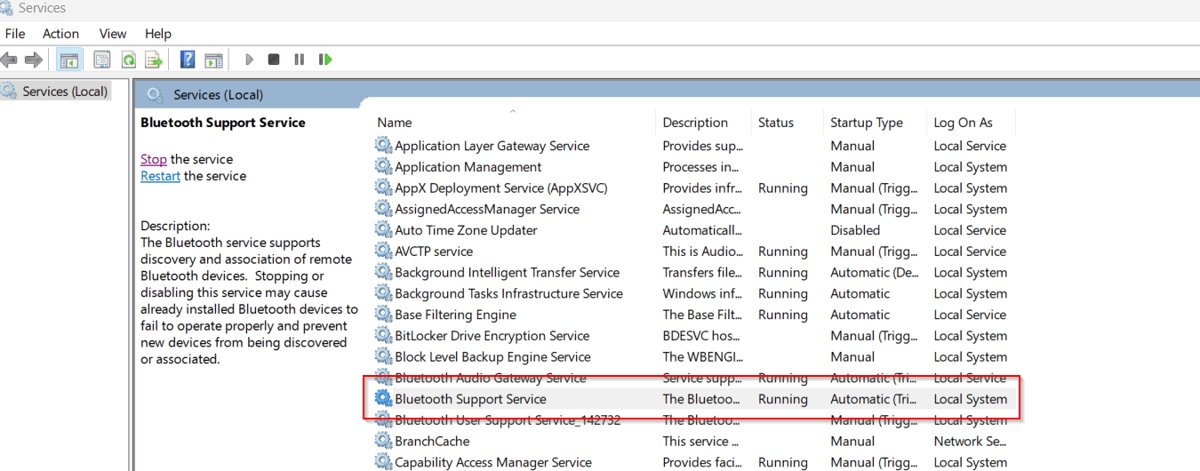
Task: Select the AssignedAccessManager Service name
Action: pos(487,209)
